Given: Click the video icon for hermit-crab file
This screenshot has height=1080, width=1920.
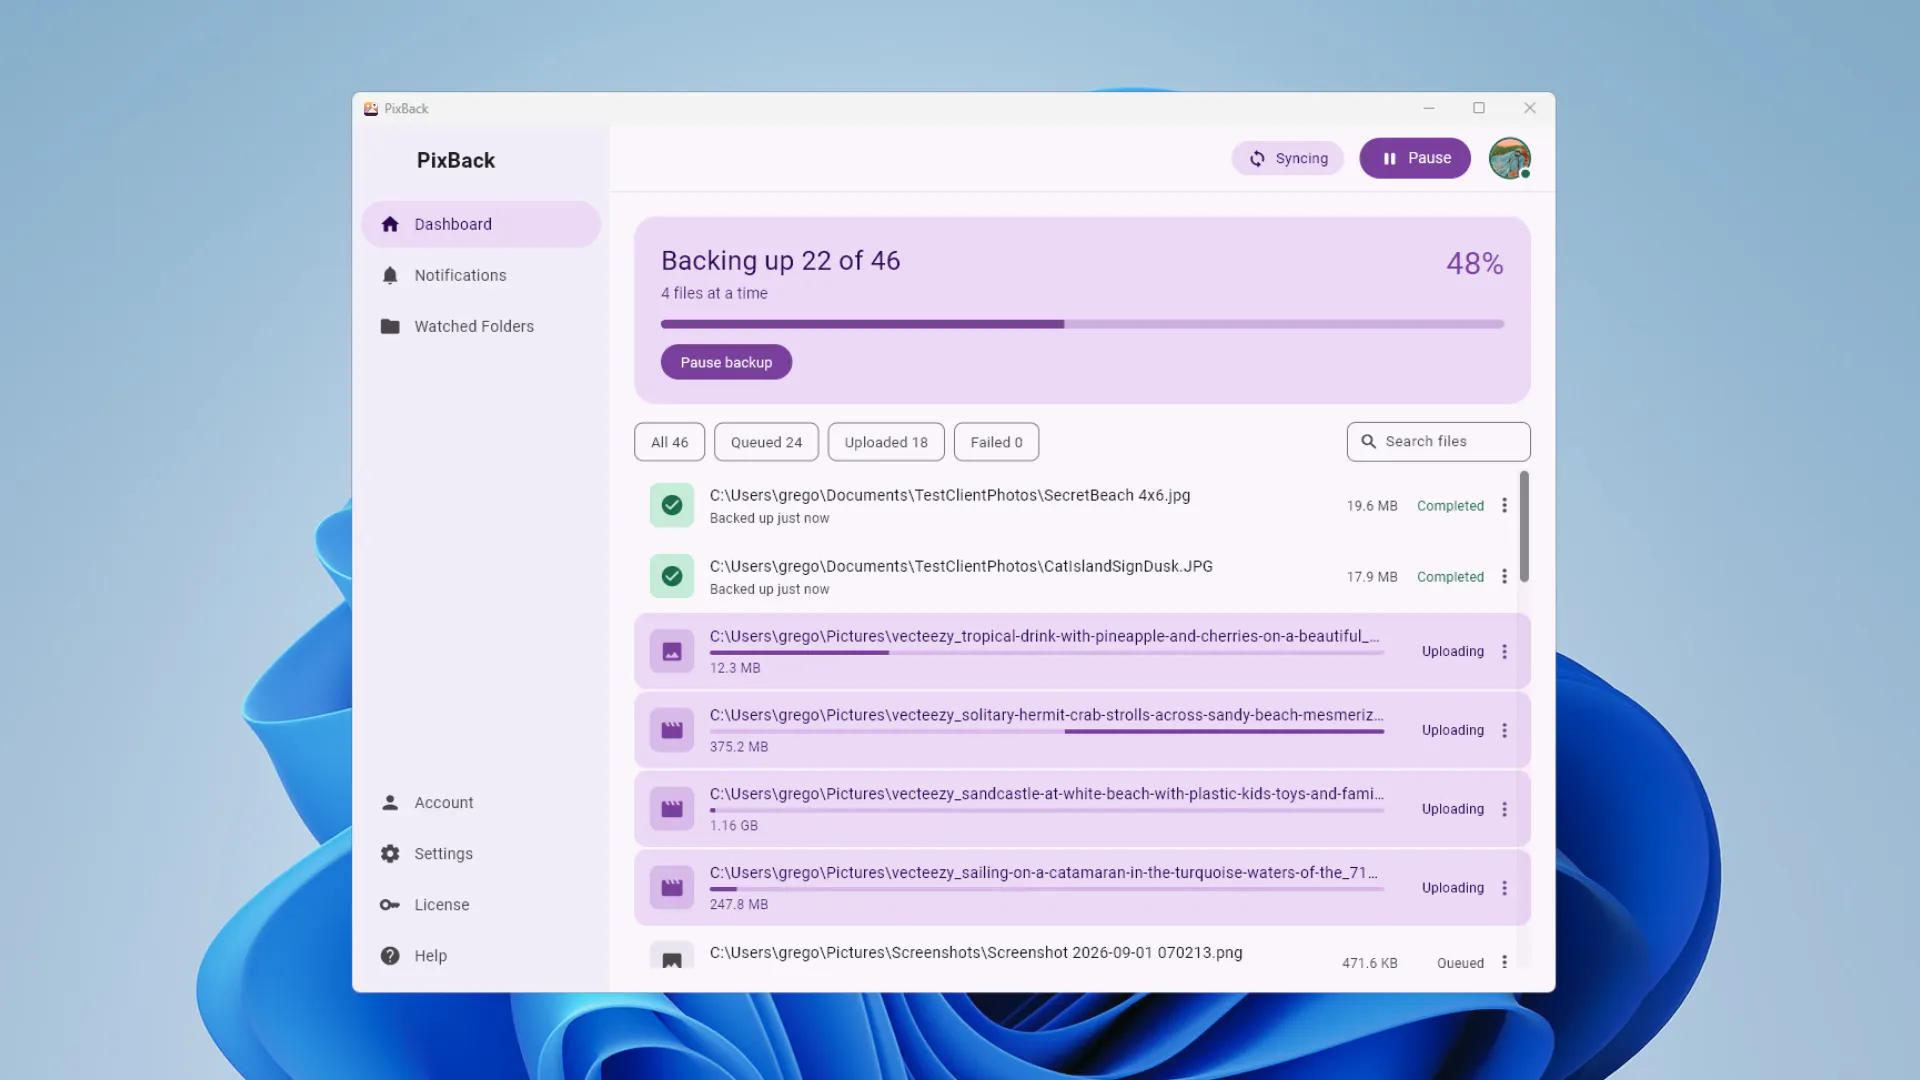Looking at the screenshot, I should pos(672,730).
